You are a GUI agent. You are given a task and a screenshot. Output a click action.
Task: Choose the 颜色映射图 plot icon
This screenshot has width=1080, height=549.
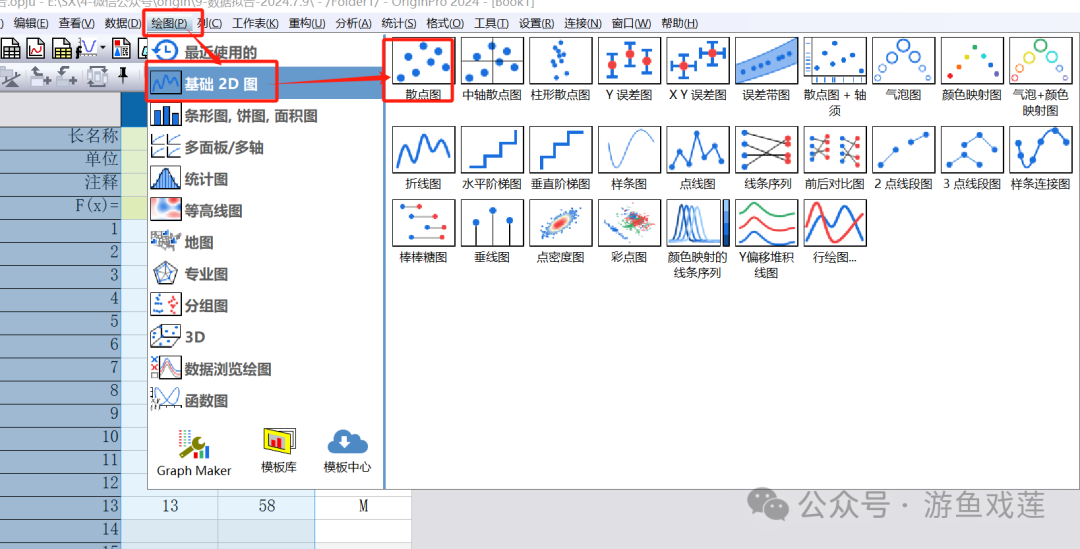[972, 61]
